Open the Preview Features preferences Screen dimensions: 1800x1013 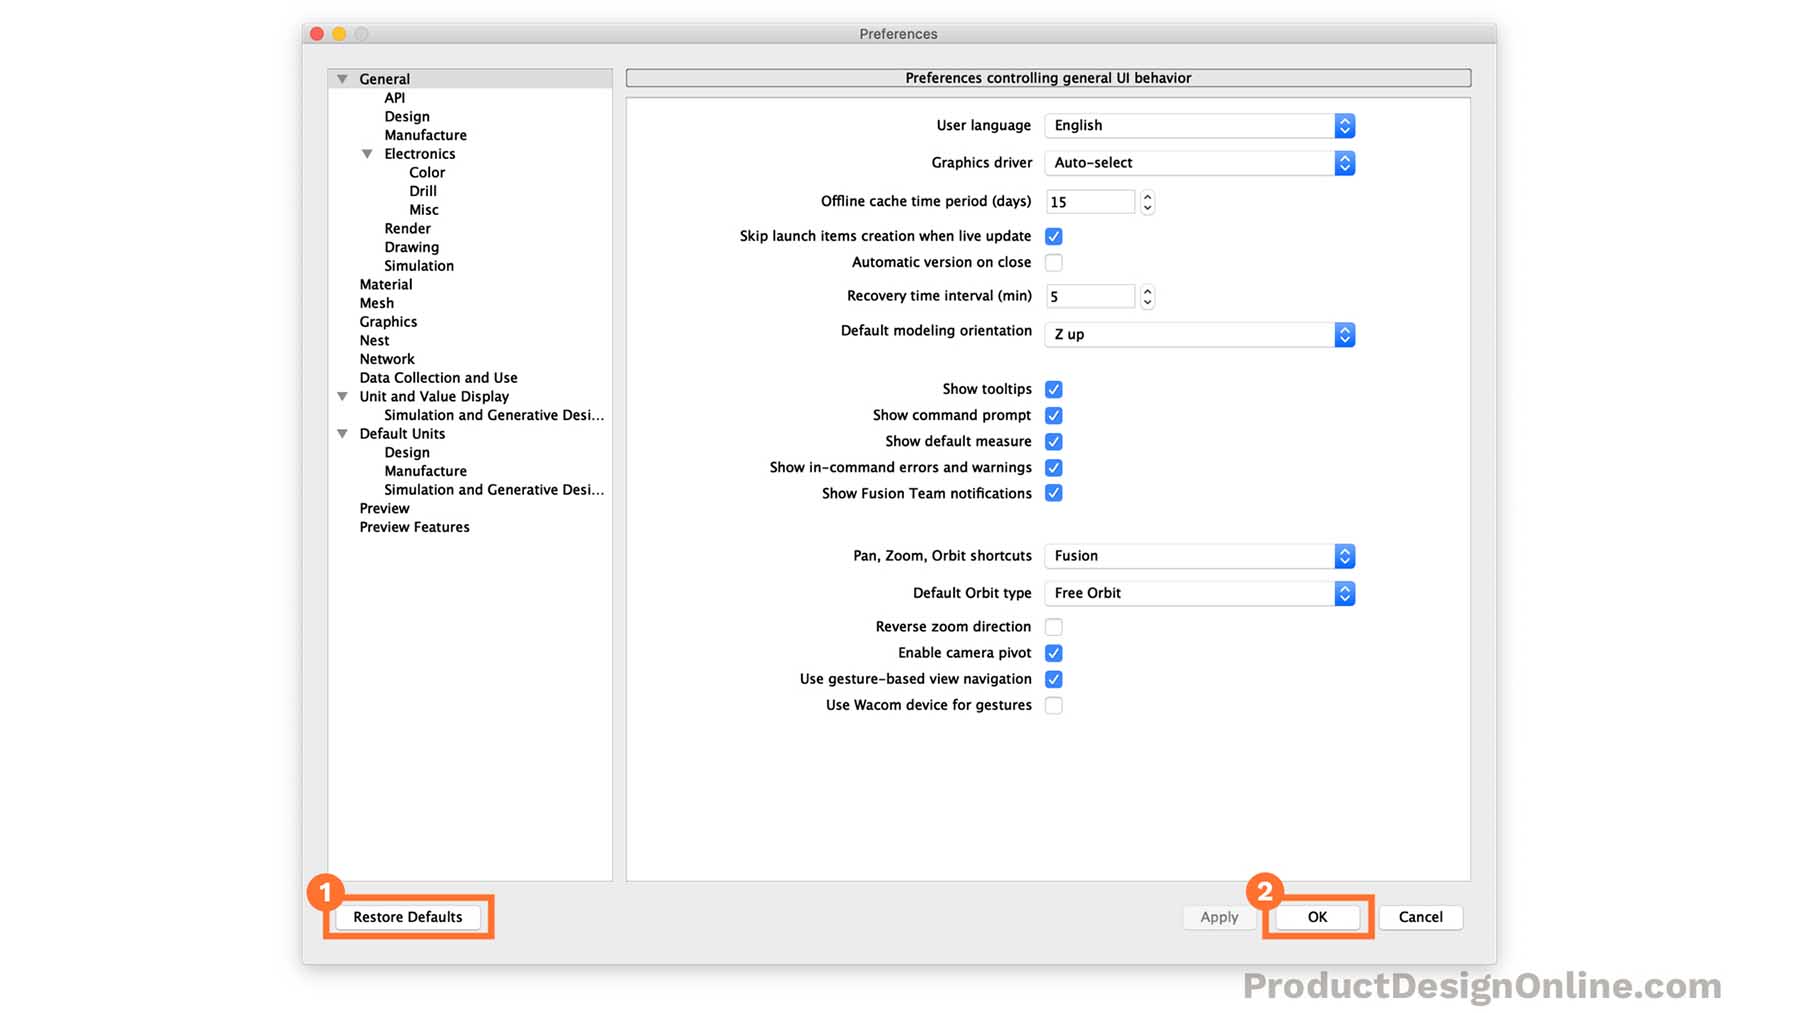pyautogui.click(x=414, y=527)
